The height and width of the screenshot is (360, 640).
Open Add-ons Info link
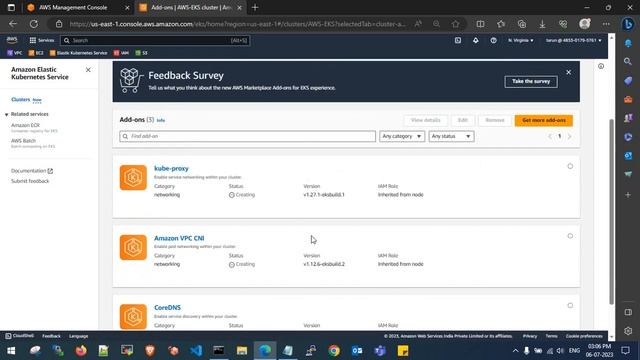pos(161,120)
